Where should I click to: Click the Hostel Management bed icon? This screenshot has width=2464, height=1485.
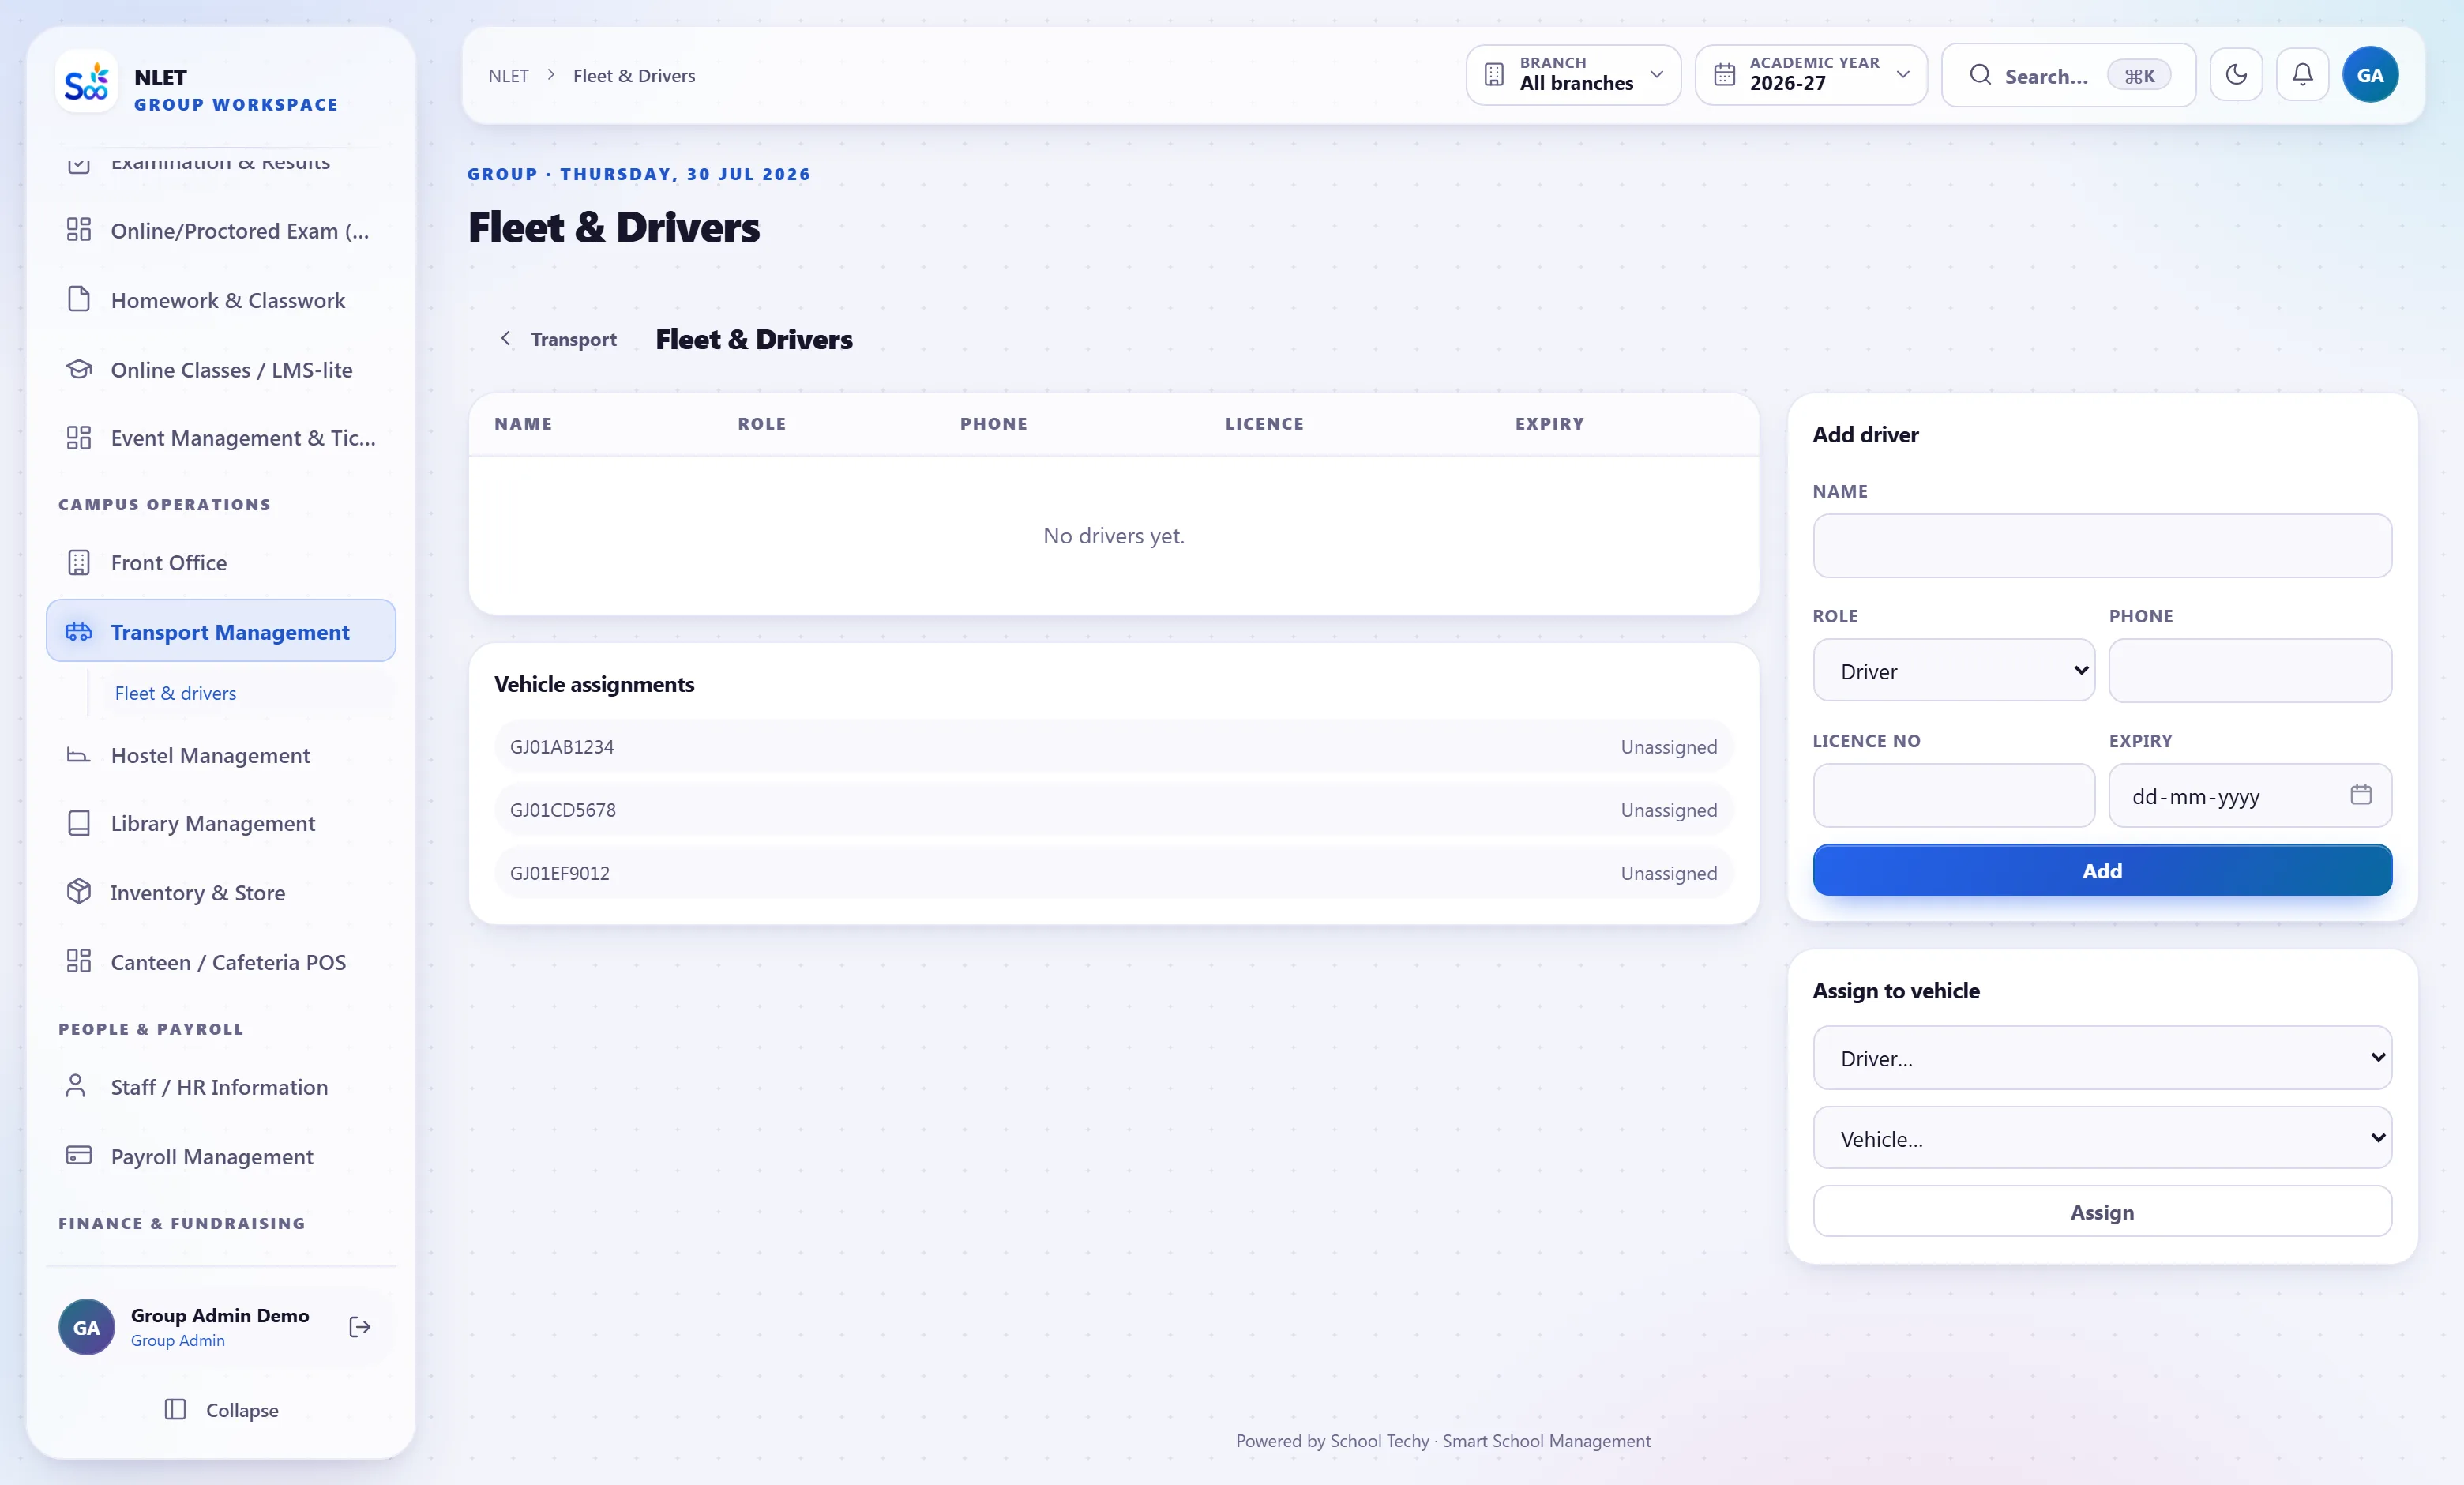coord(79,755)
